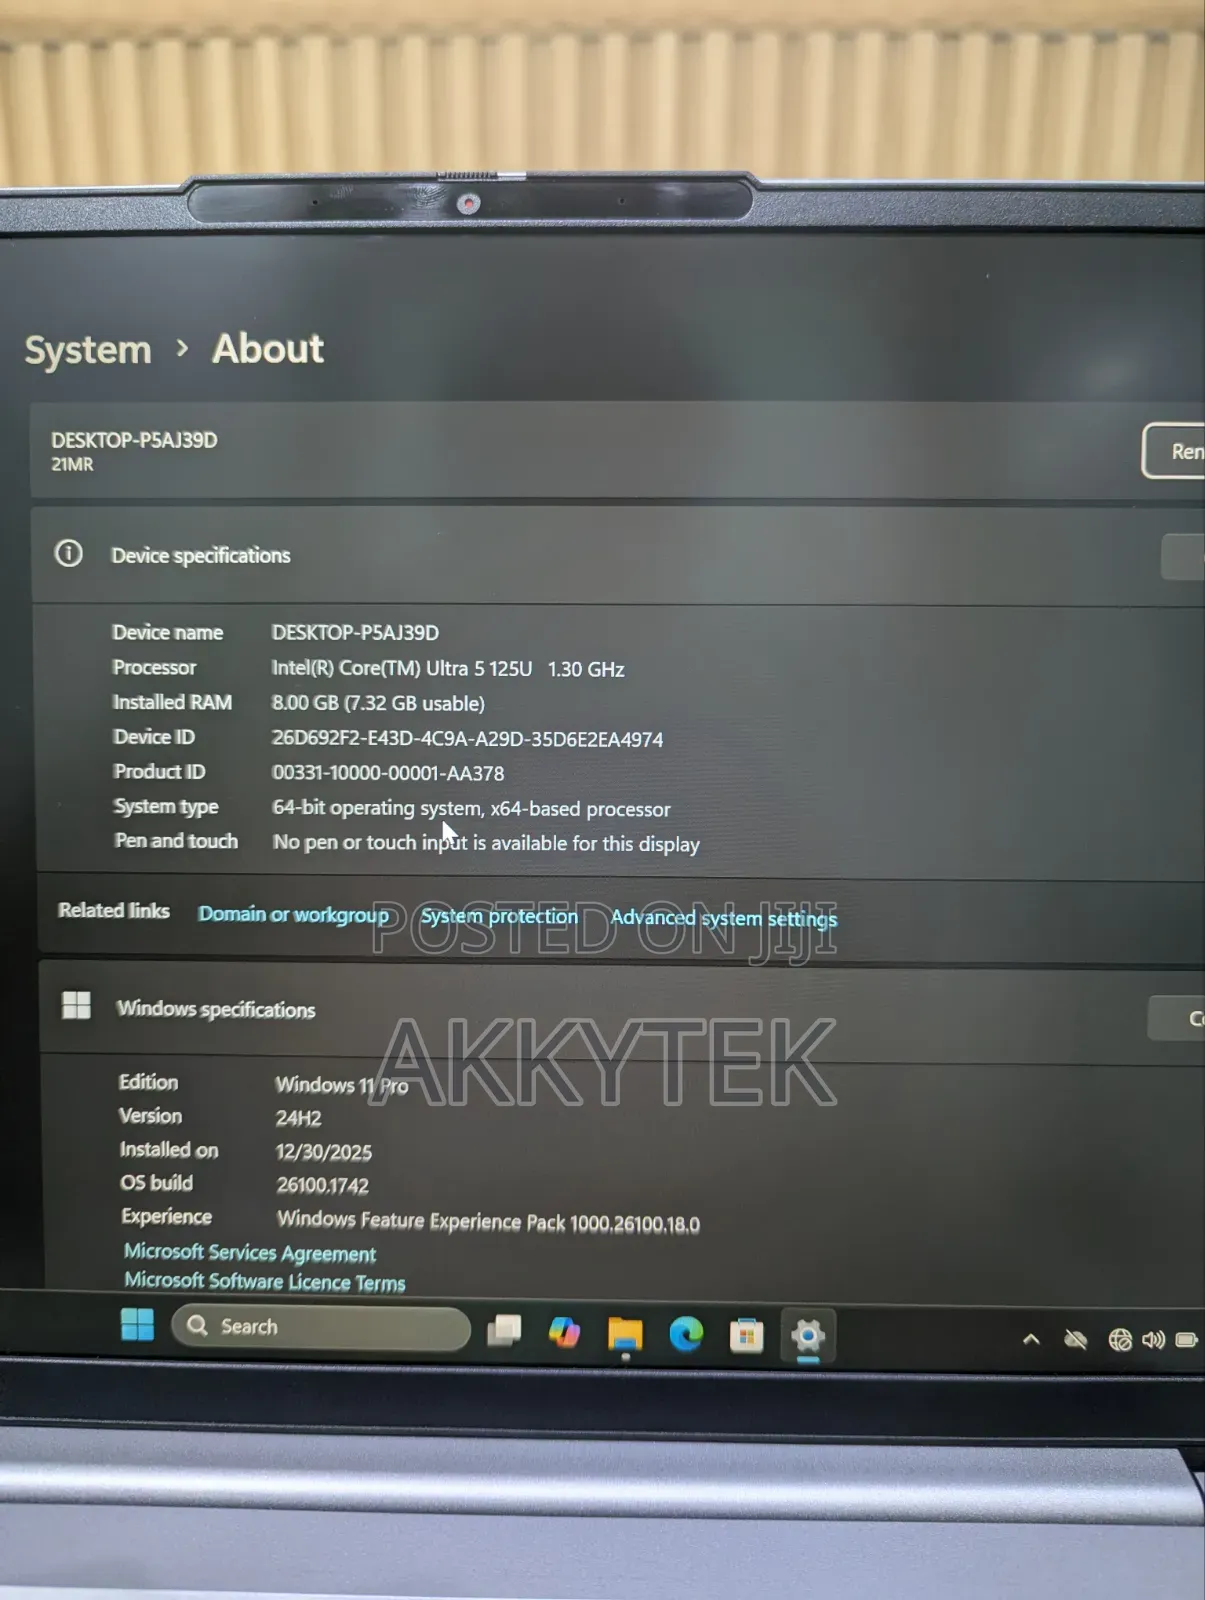Click the About page heading
Screen dimensions: 1205x1600
(x=268, y=349)
